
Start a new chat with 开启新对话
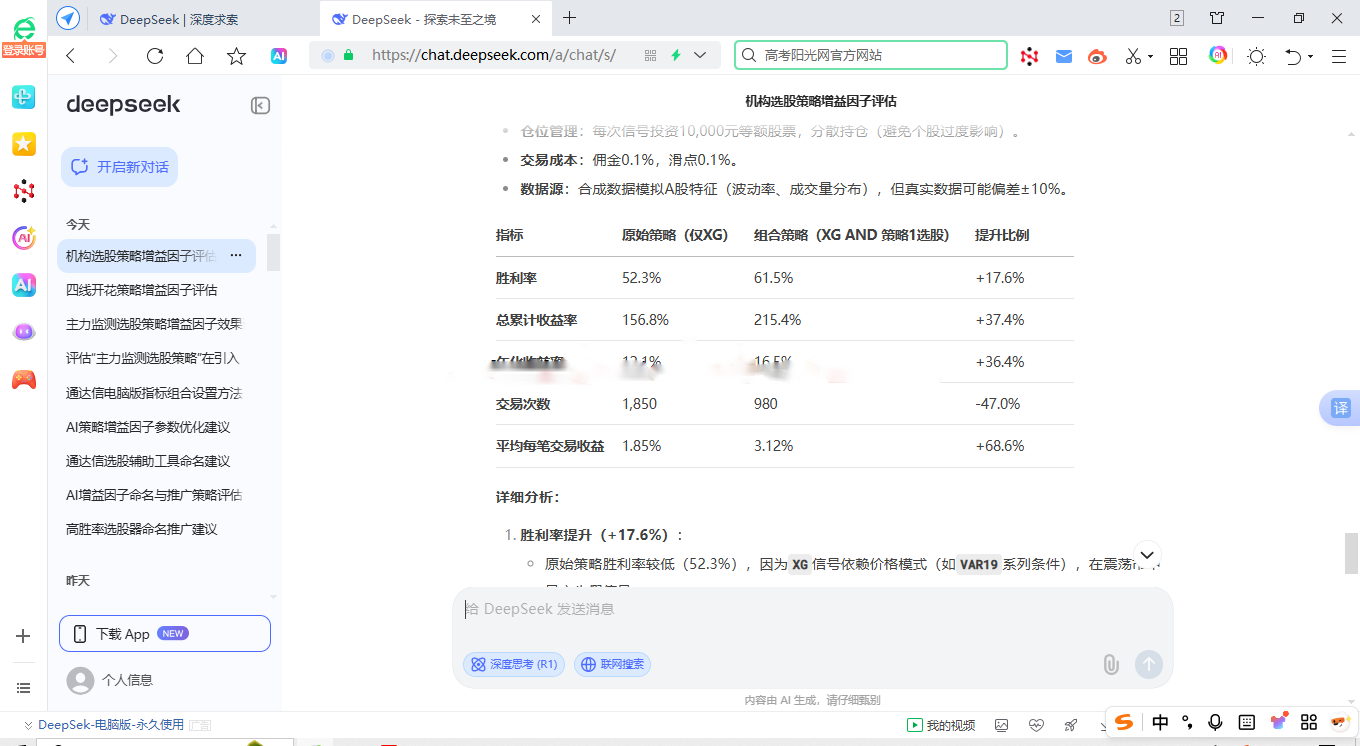point(120,167)
